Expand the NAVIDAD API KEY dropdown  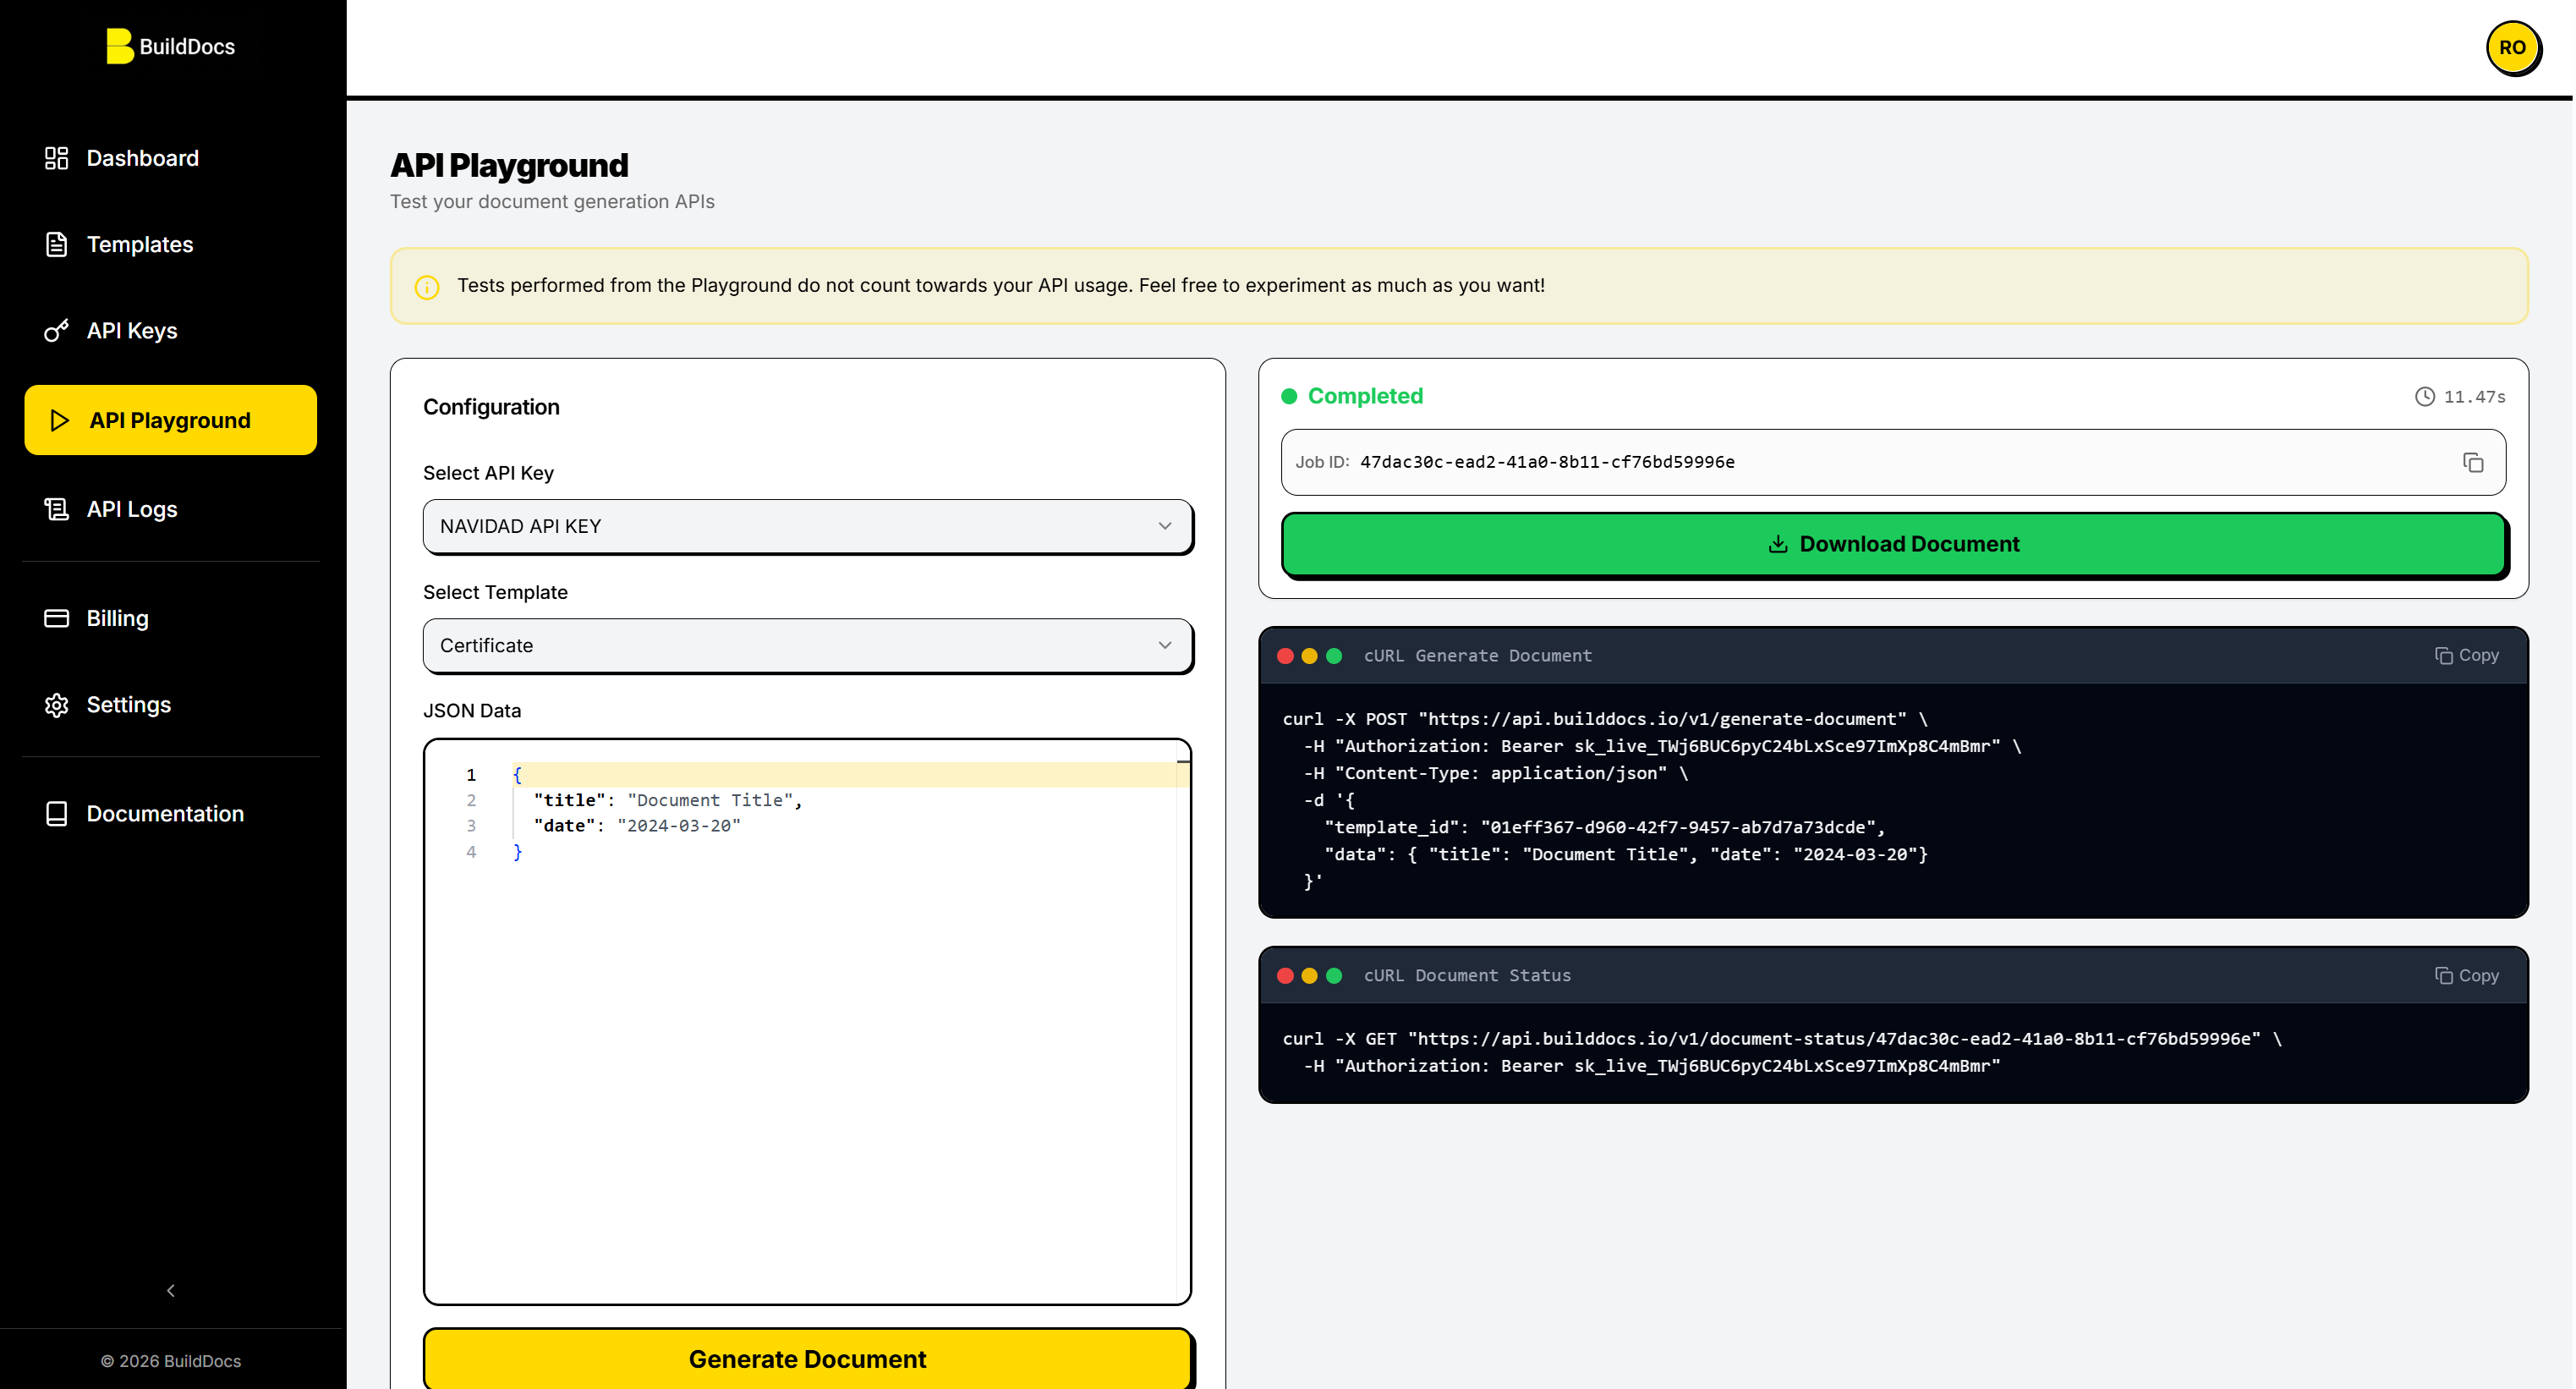807,526
